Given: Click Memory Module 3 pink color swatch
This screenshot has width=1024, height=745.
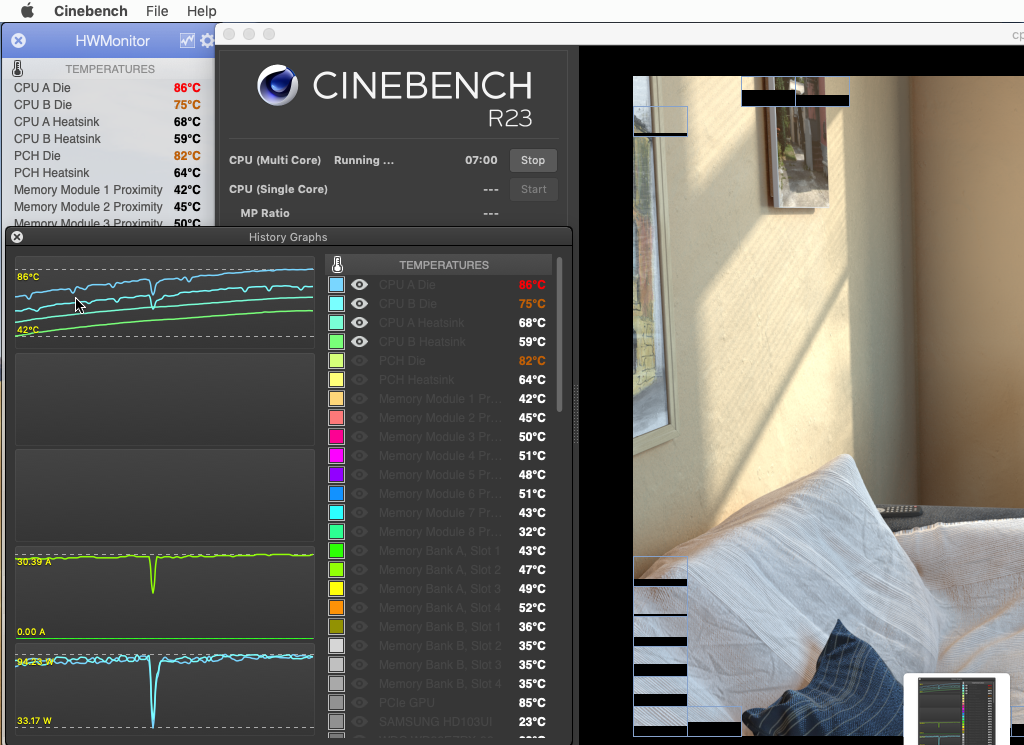Looking at the screenshot, I should coord(336,437).
